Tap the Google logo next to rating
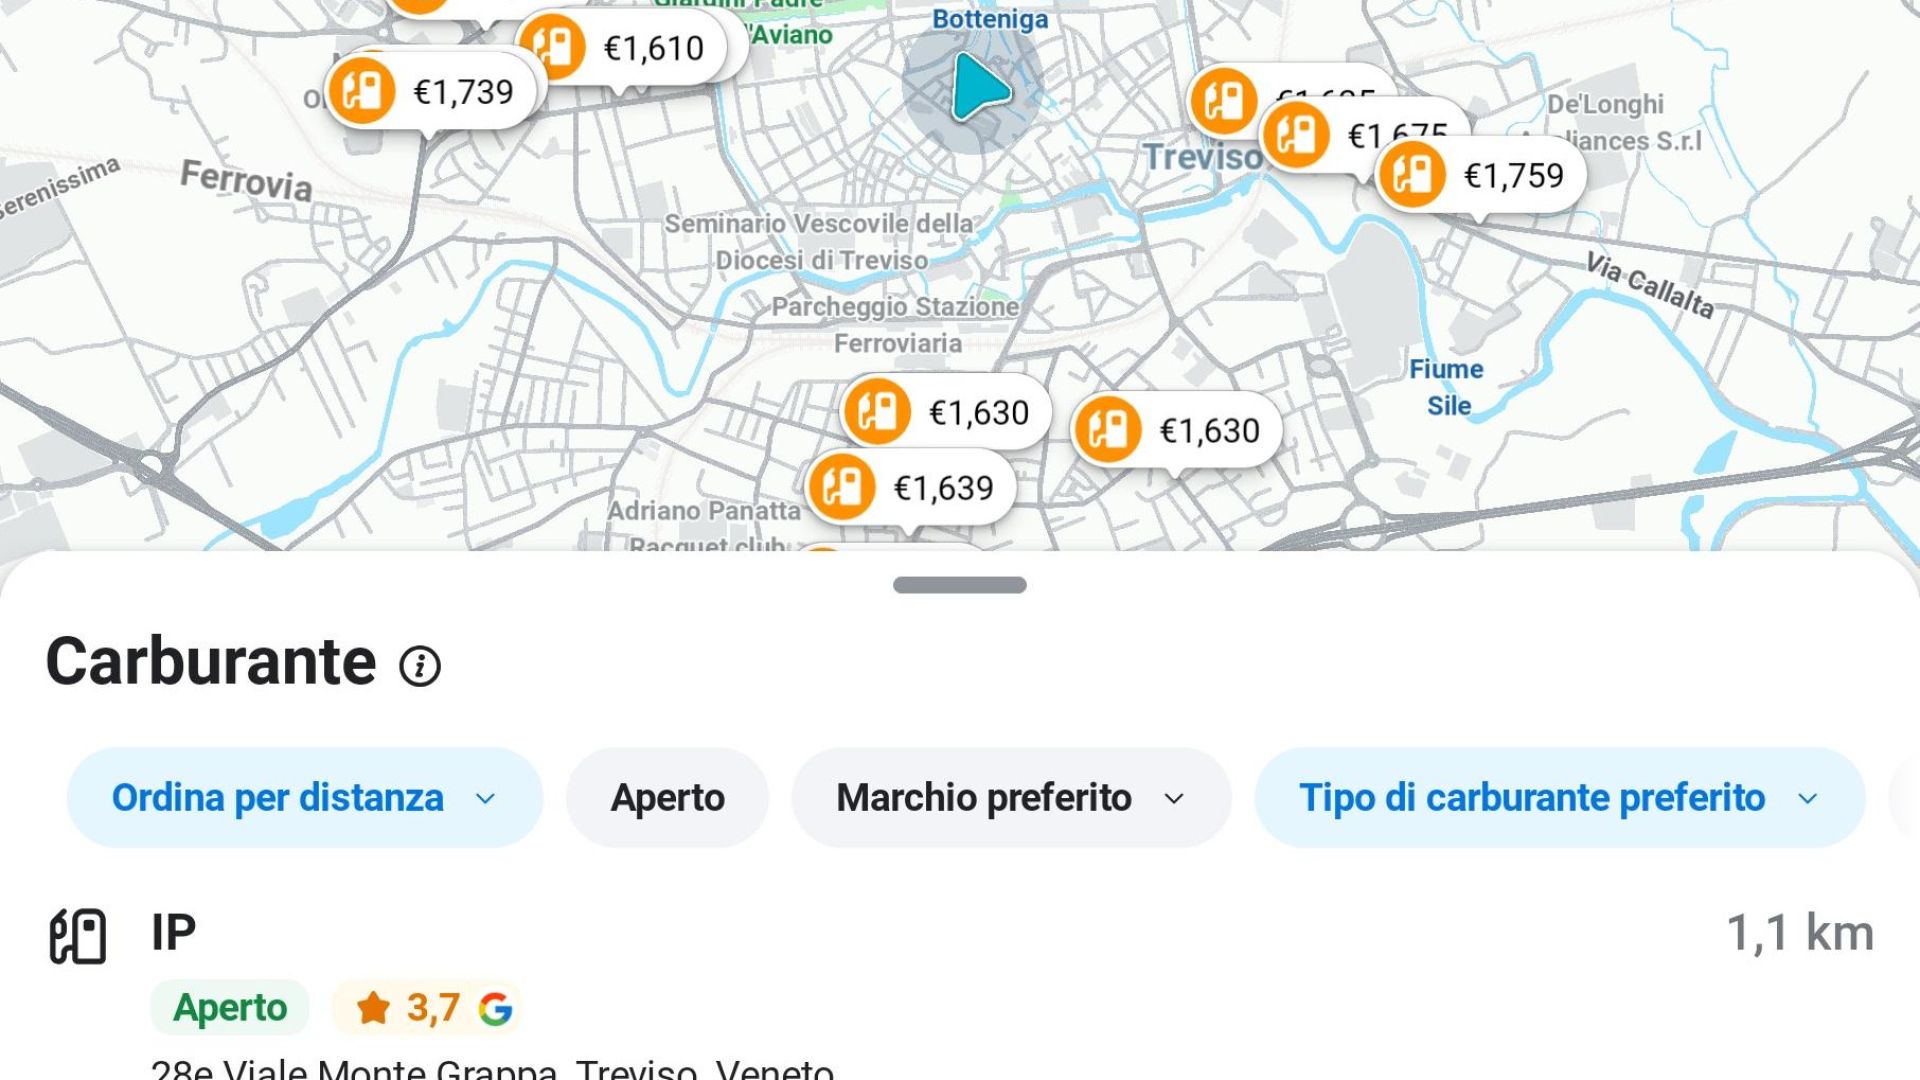 click(x=495, y=1008)
